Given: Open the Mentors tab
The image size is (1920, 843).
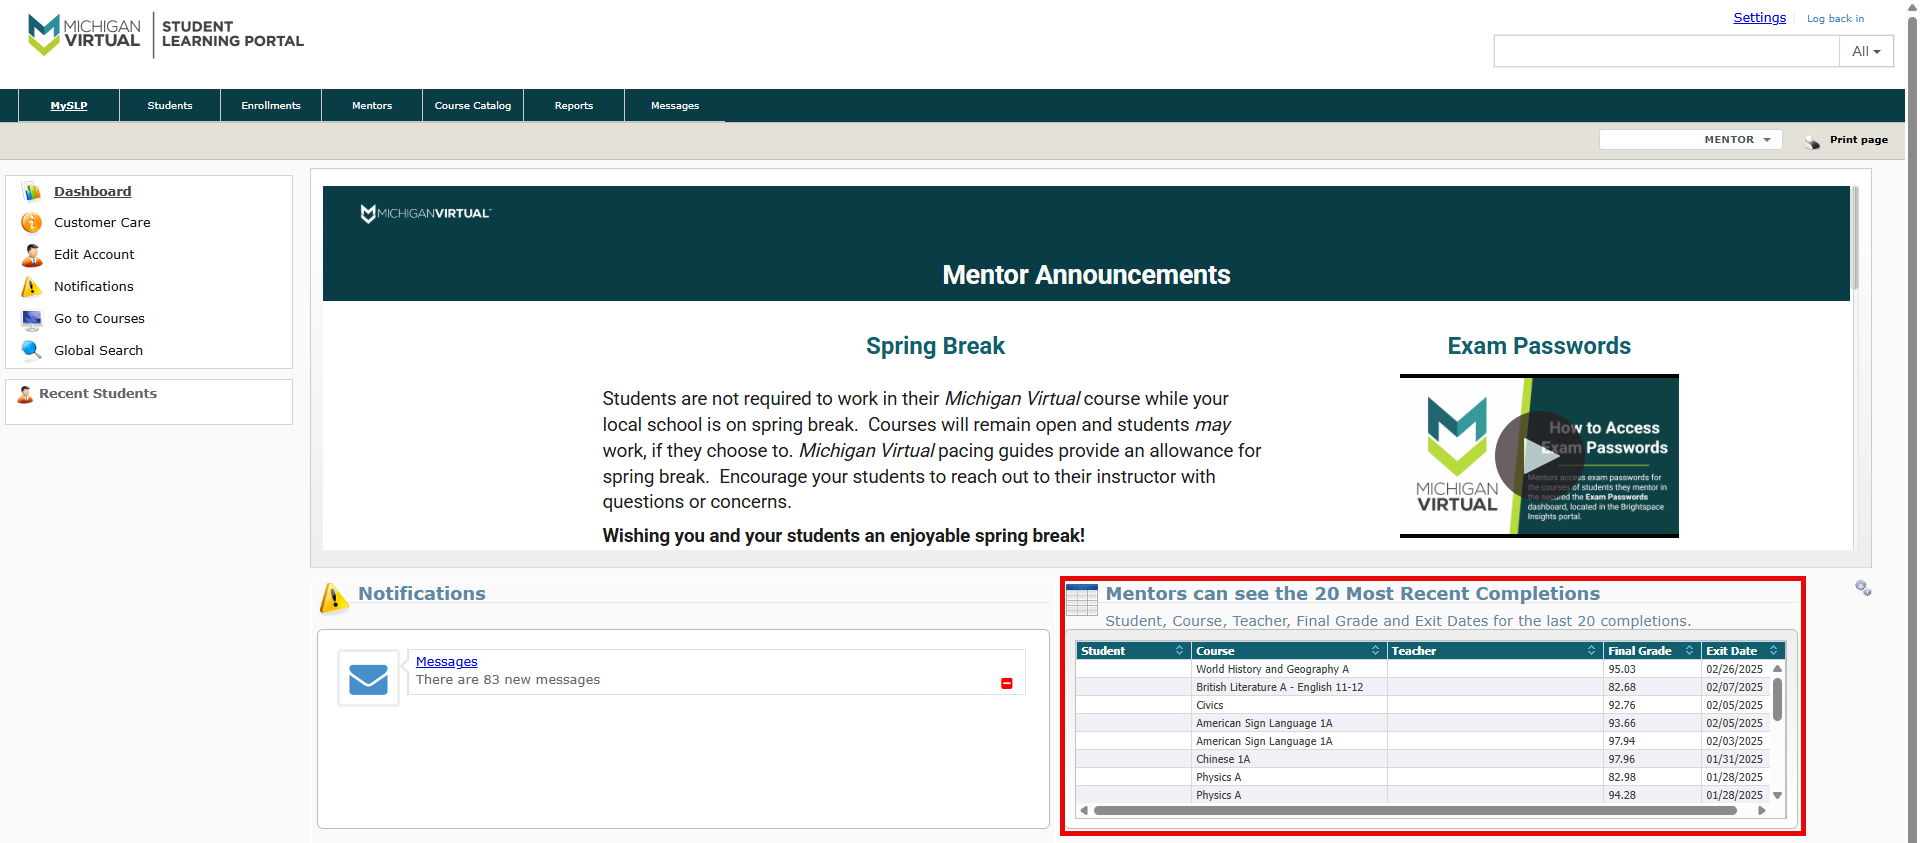Looking at the screenshot, I should [372, 105].
